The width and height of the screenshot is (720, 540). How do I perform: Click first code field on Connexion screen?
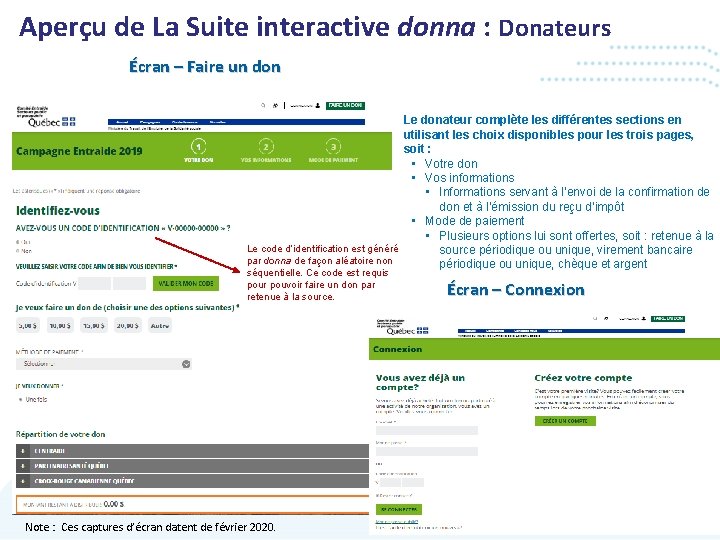coord(390,483)
